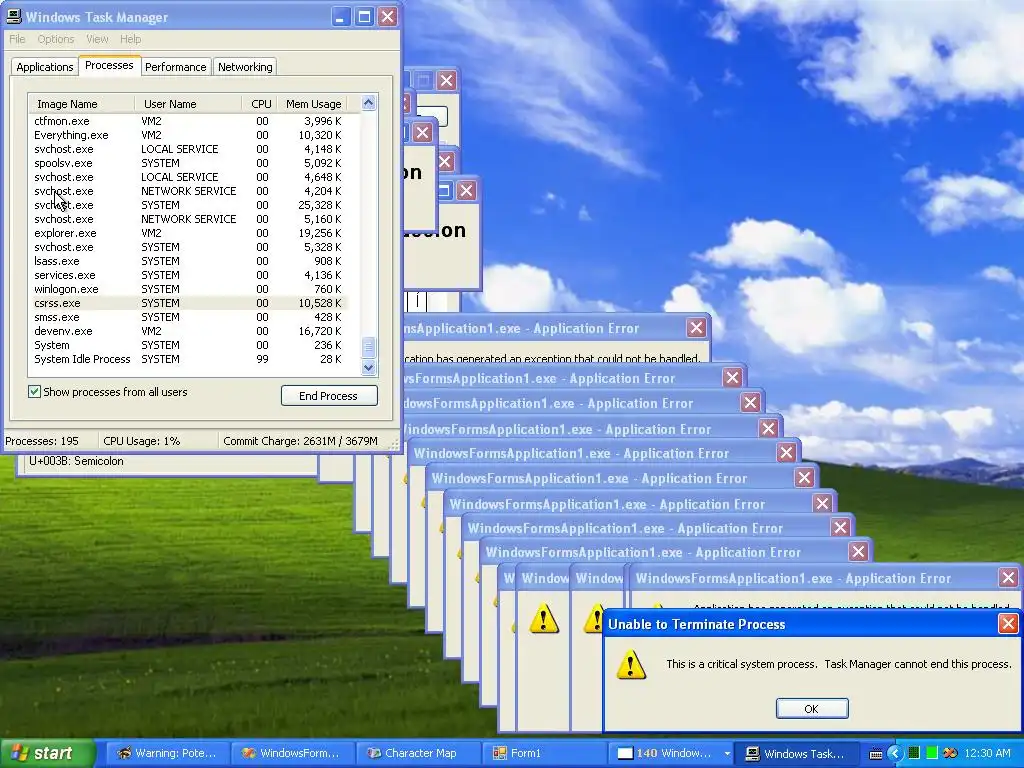Click process list scrollbar up arrow
This screenshot has width=1024, height=768.
coord(368,103)
